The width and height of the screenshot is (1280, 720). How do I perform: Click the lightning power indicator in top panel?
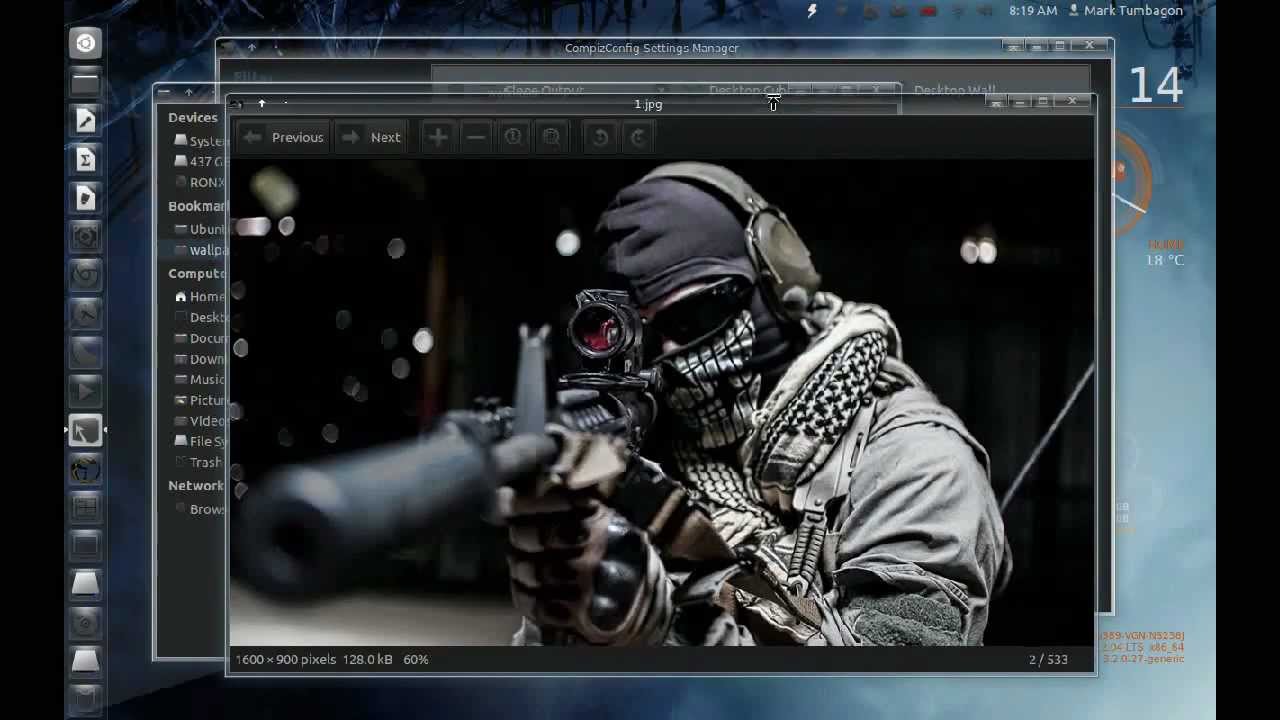click(x=812, y=11)
